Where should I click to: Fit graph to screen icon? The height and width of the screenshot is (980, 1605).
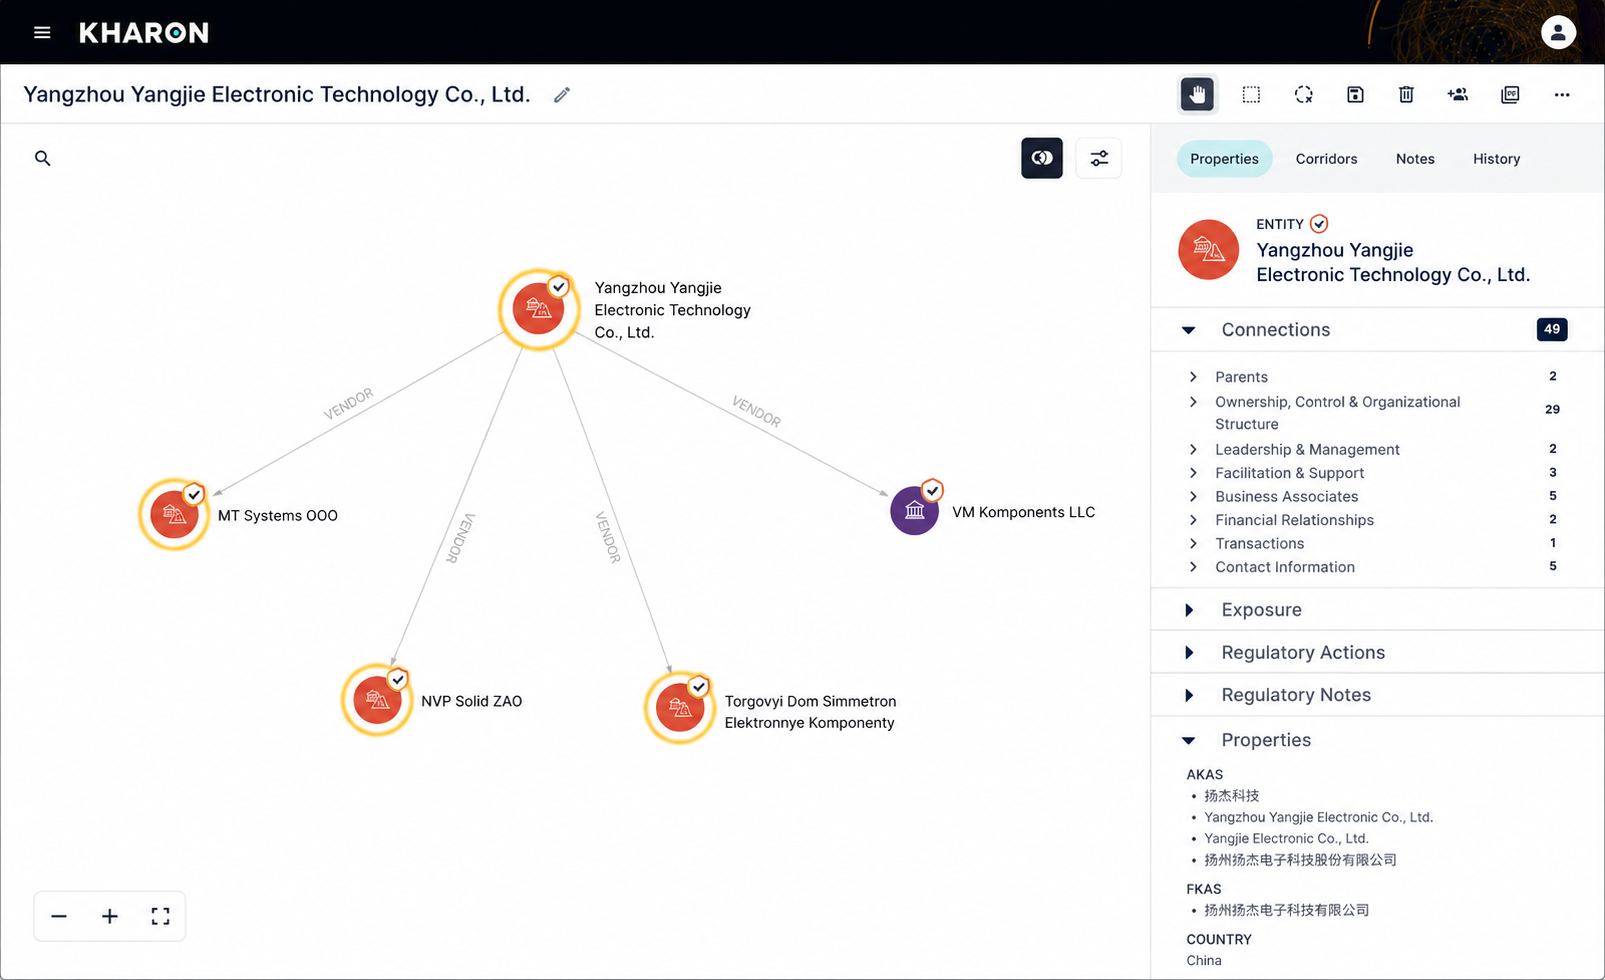pyautogui.click(x=160, y=916)
